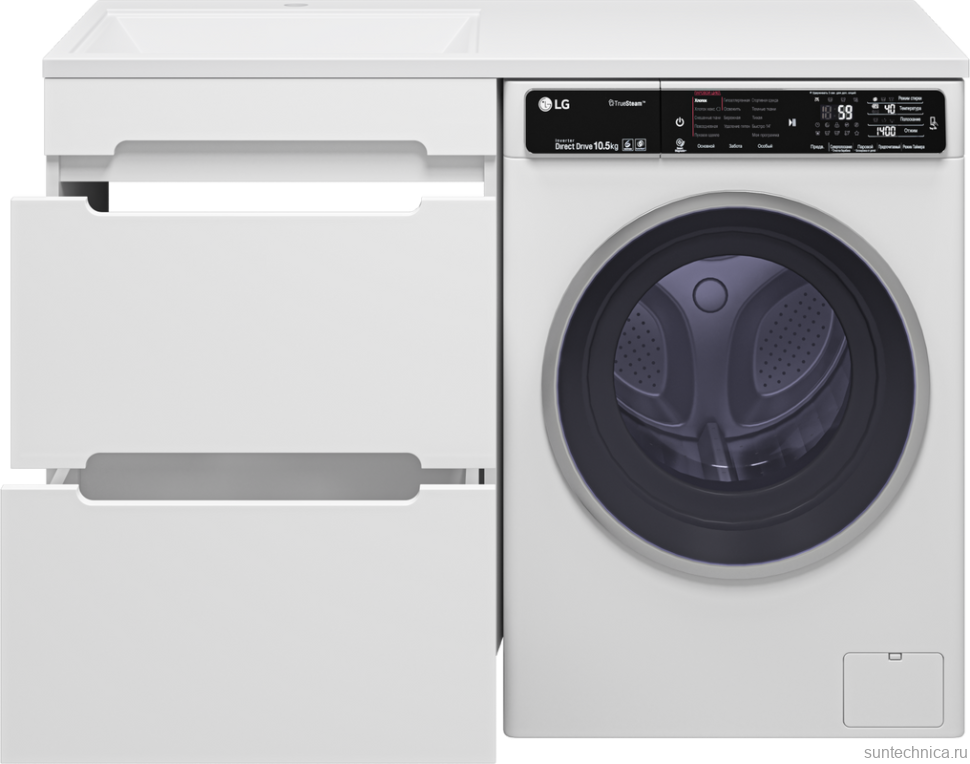Click the LG logo on the panel
The image size is (970, 764).
click(x=553, y=102)
